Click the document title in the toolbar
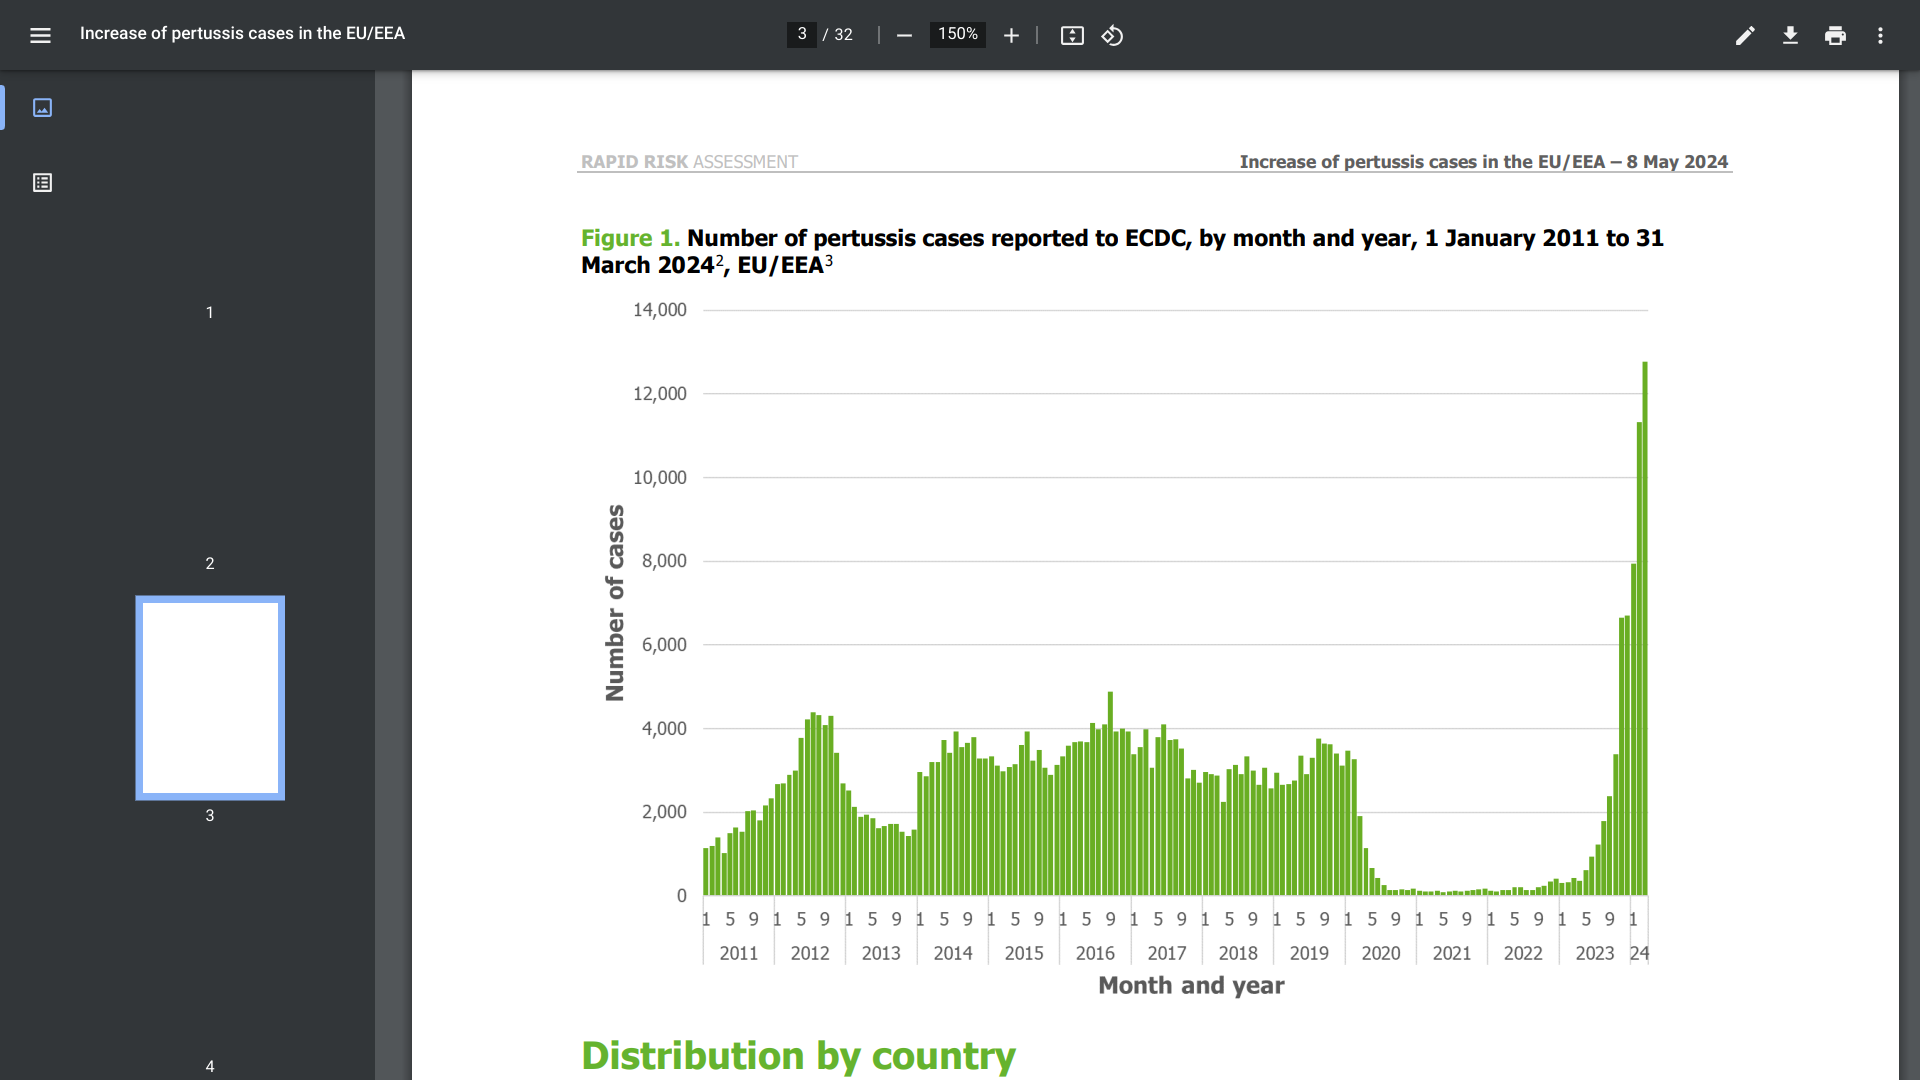Image resolution: width=1920 pixels, height=1080 pixels. 242,33
